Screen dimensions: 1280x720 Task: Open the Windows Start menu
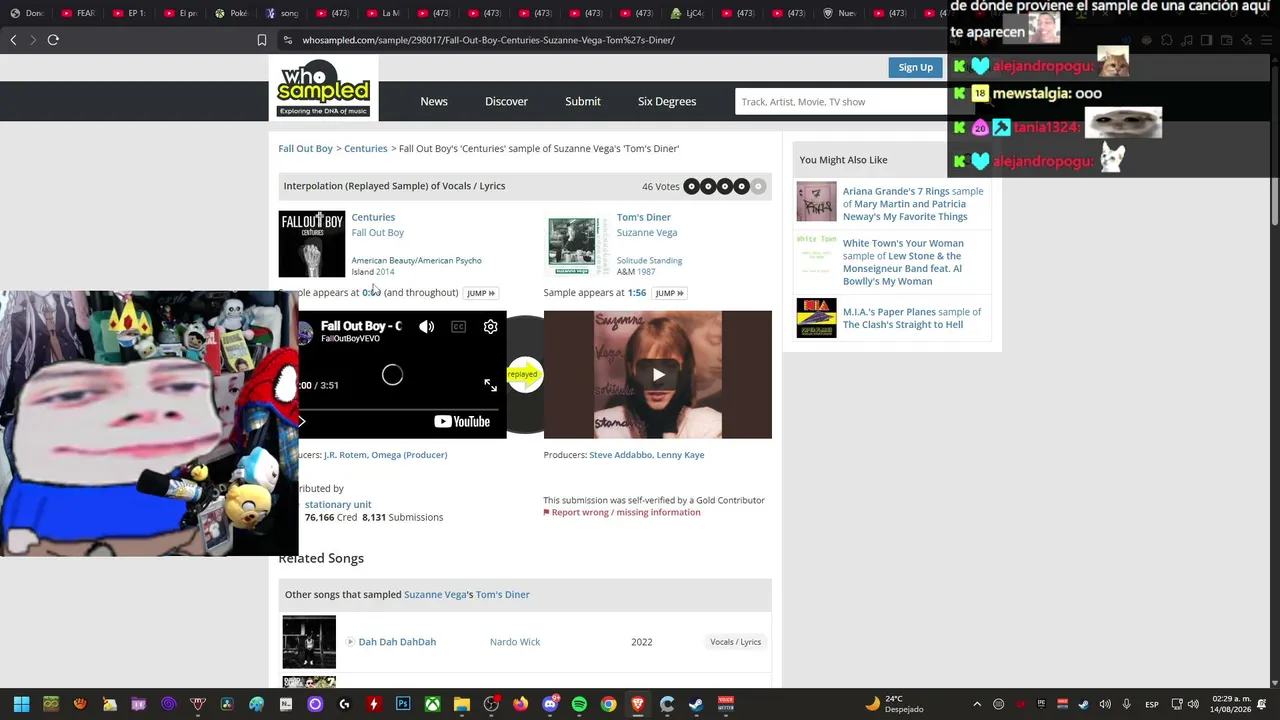(21, 704)
